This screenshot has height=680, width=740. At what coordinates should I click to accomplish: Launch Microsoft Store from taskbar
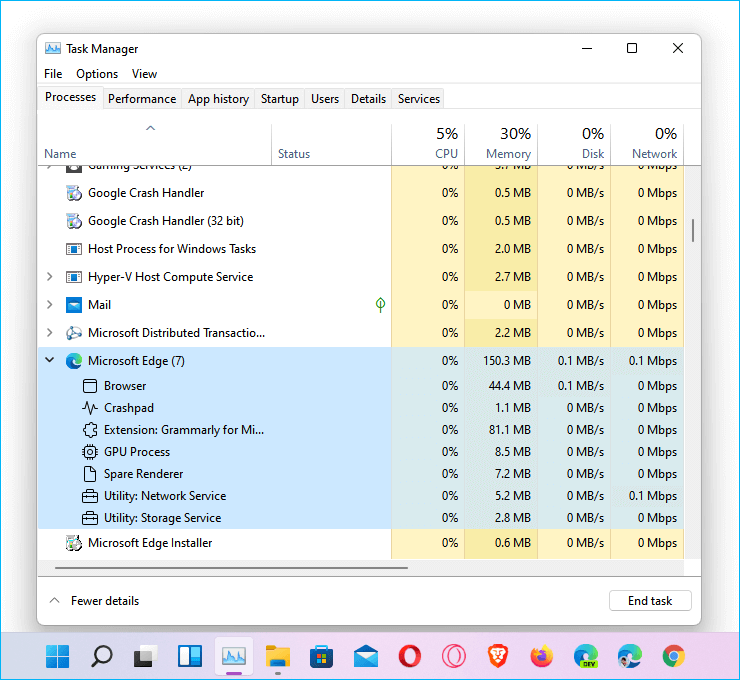pyautogui.click(x=321, y=656)
